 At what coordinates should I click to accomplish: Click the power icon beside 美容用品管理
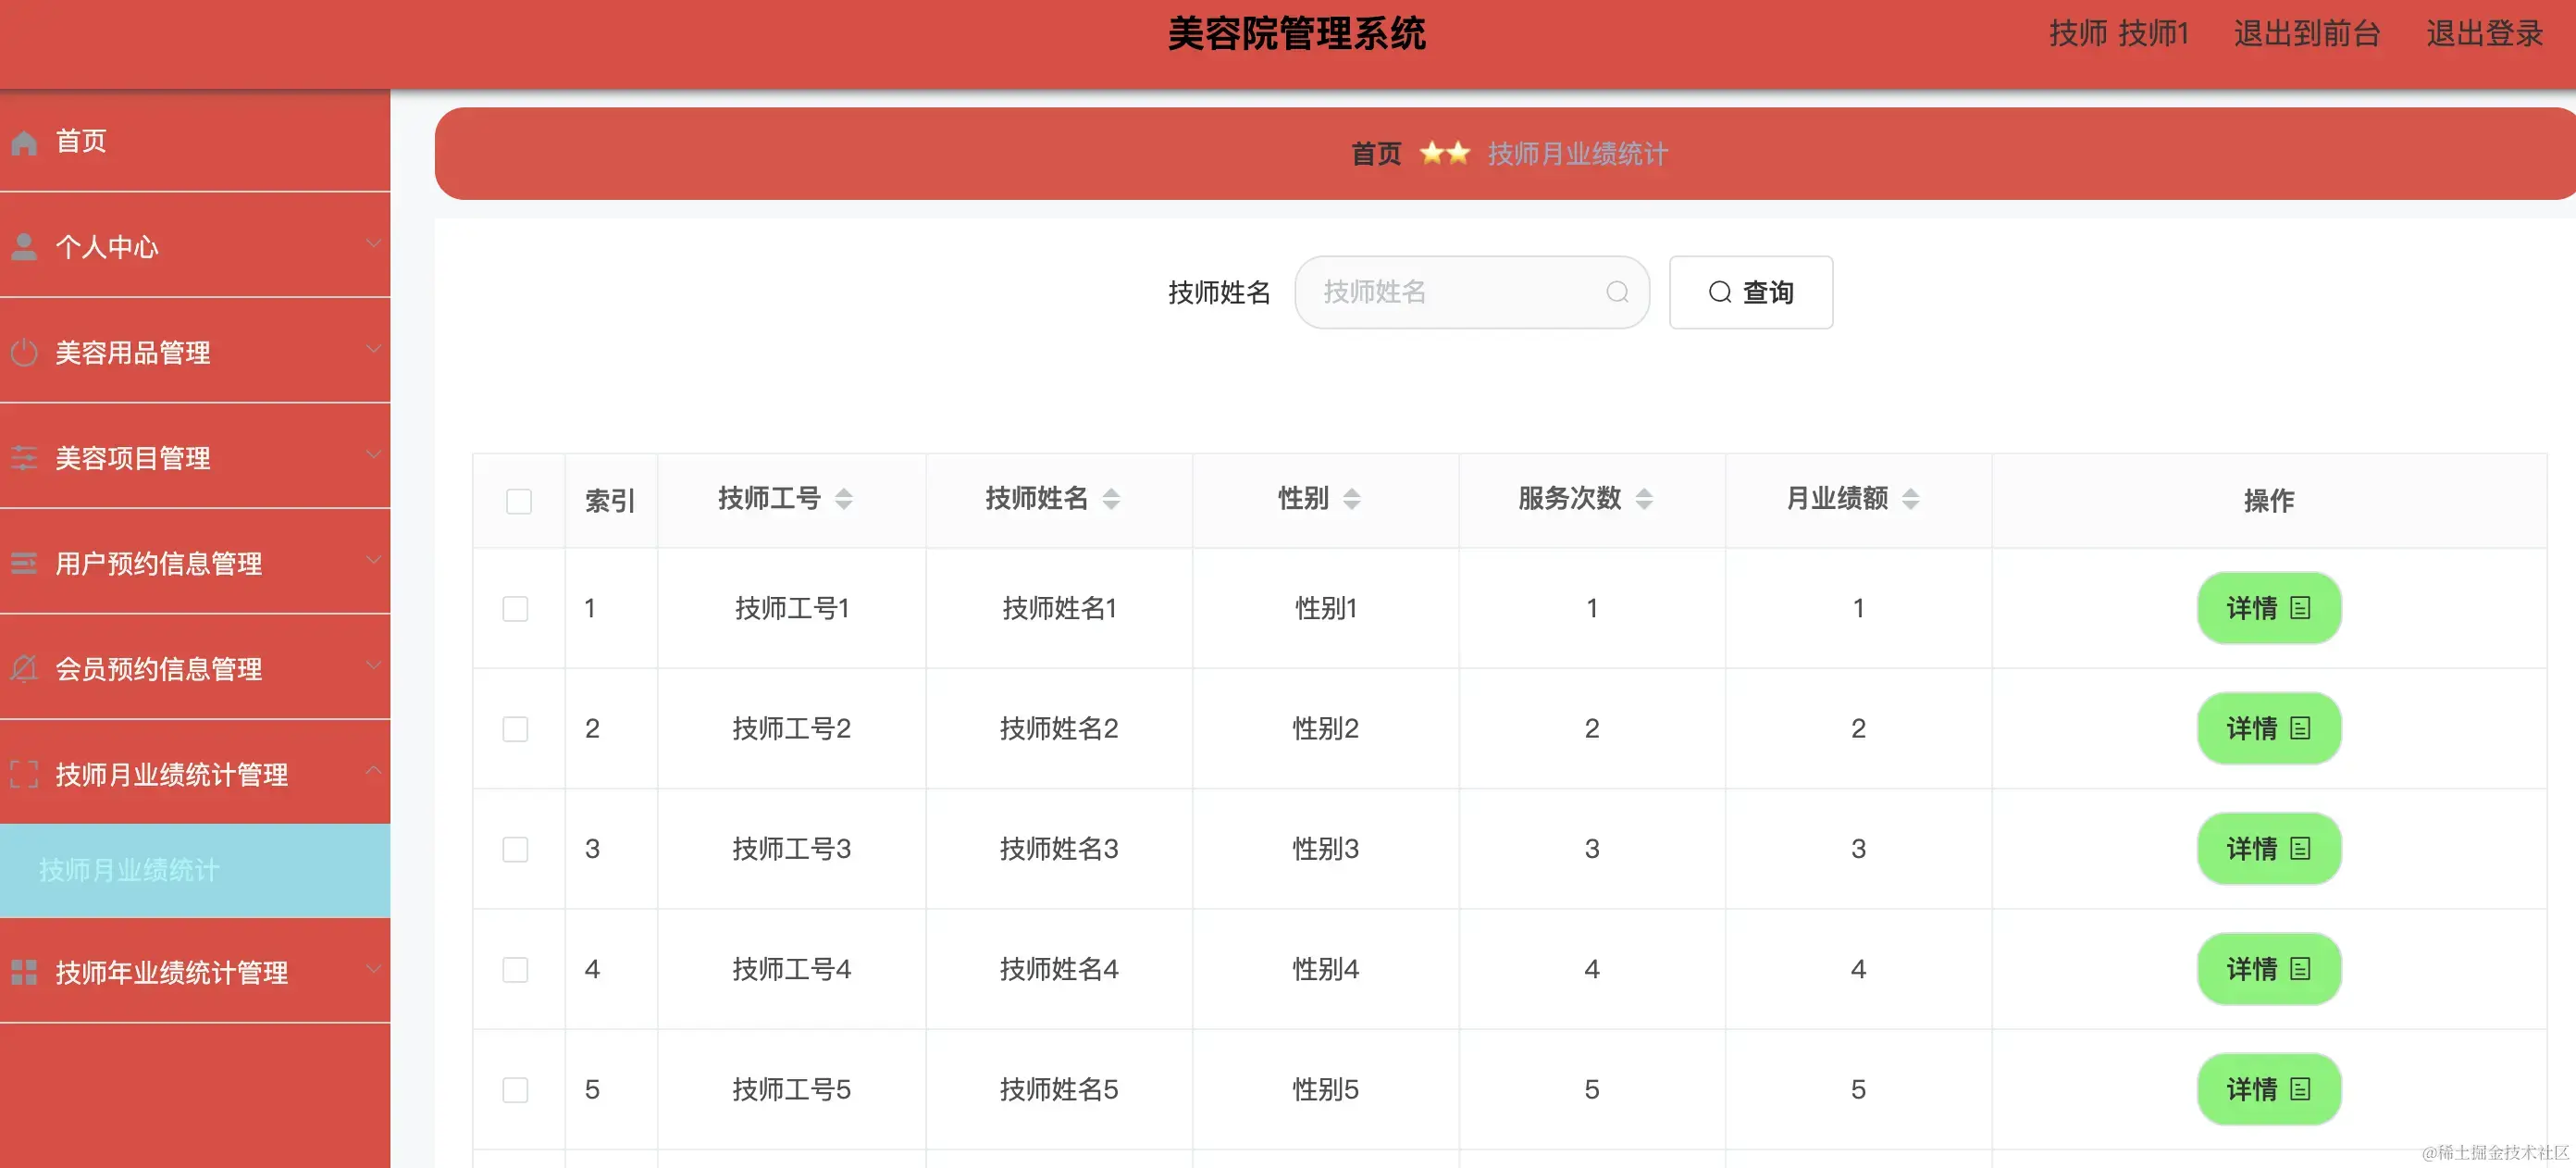pos(24,353)
